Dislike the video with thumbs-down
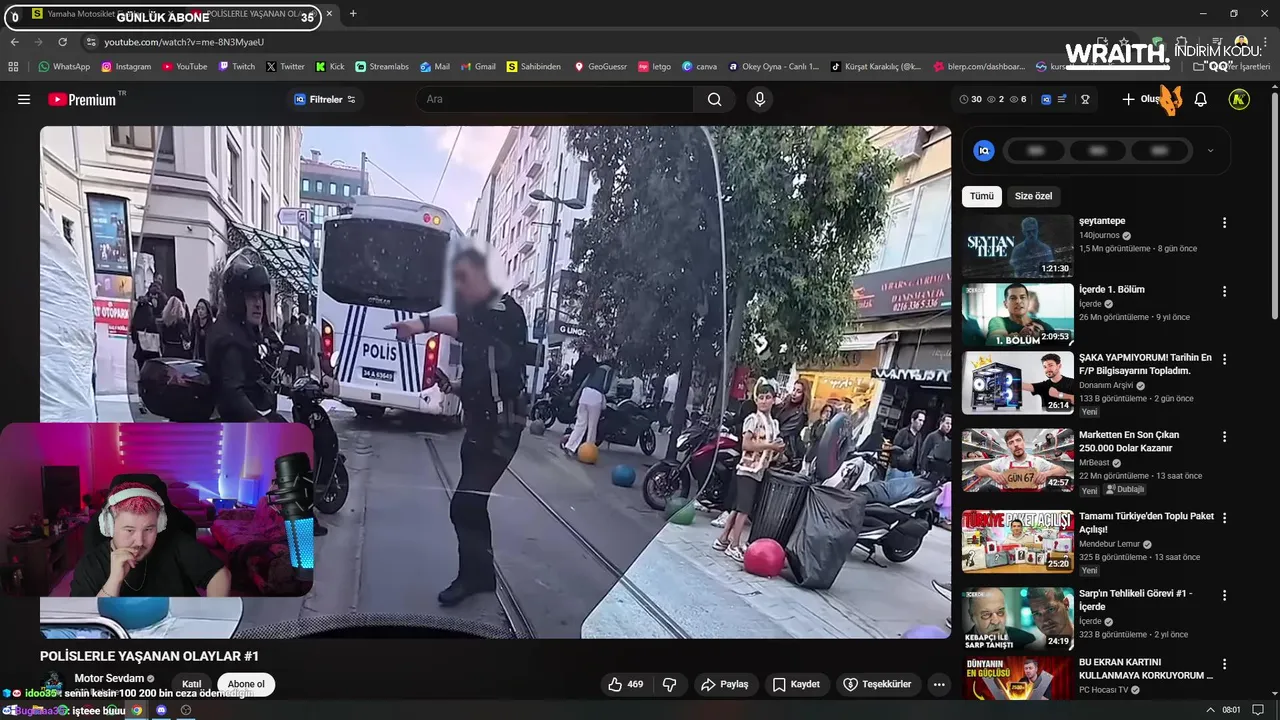This screenshot has width=1280, height=720. coord(670,684)
